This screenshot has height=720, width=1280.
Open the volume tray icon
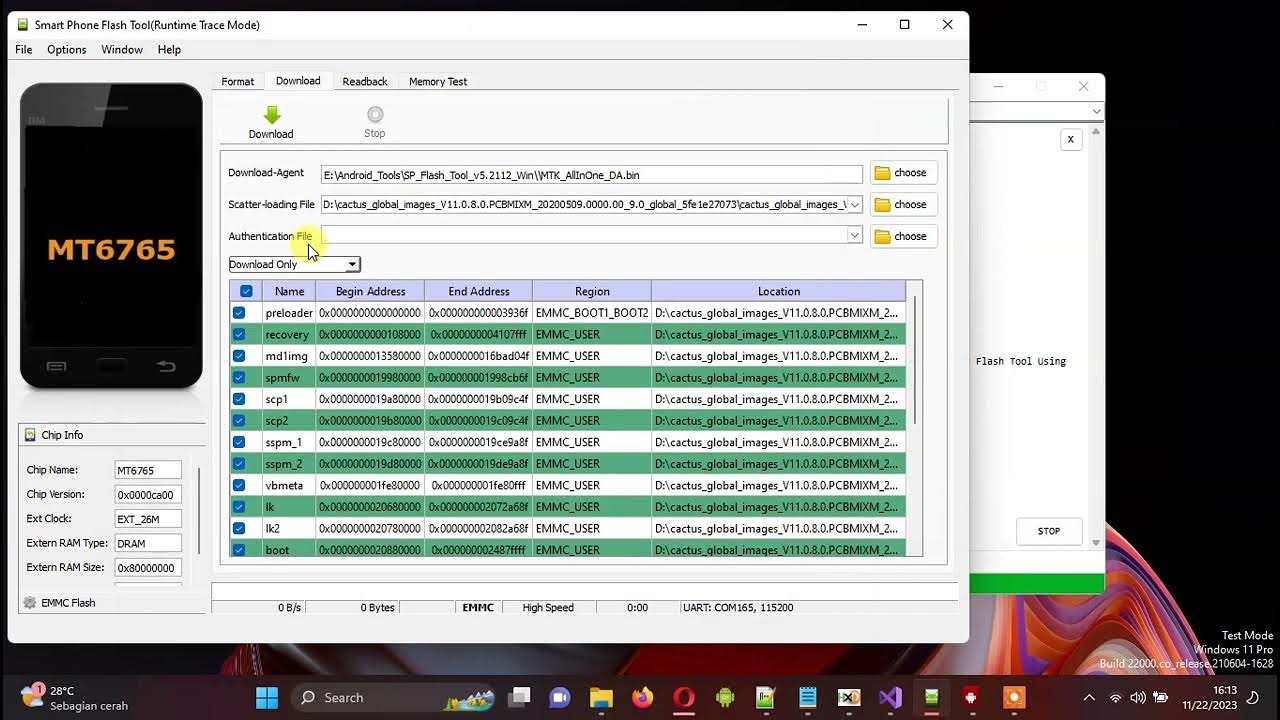pos(1138,698)
